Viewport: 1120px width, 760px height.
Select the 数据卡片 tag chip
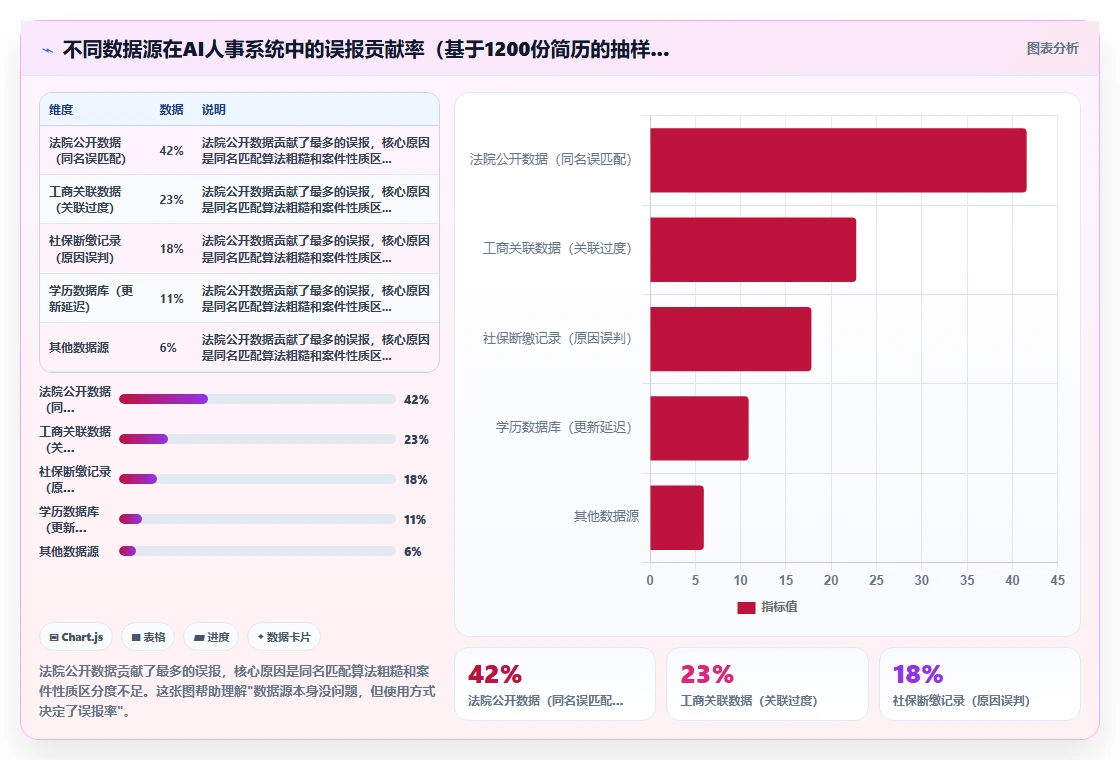(284, 637)
